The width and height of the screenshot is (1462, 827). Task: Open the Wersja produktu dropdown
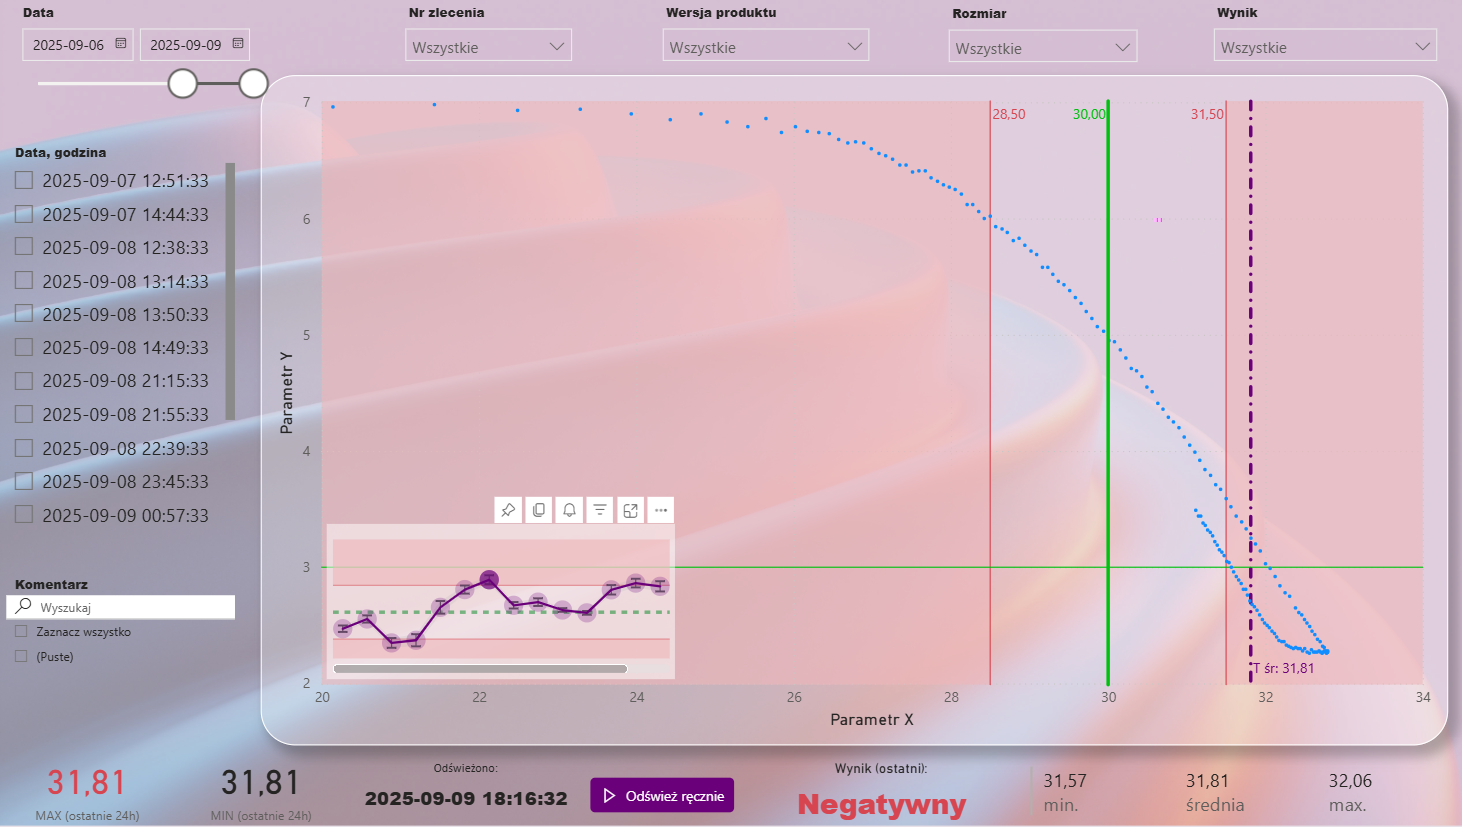pyautogui.click(x=765, y=46)
